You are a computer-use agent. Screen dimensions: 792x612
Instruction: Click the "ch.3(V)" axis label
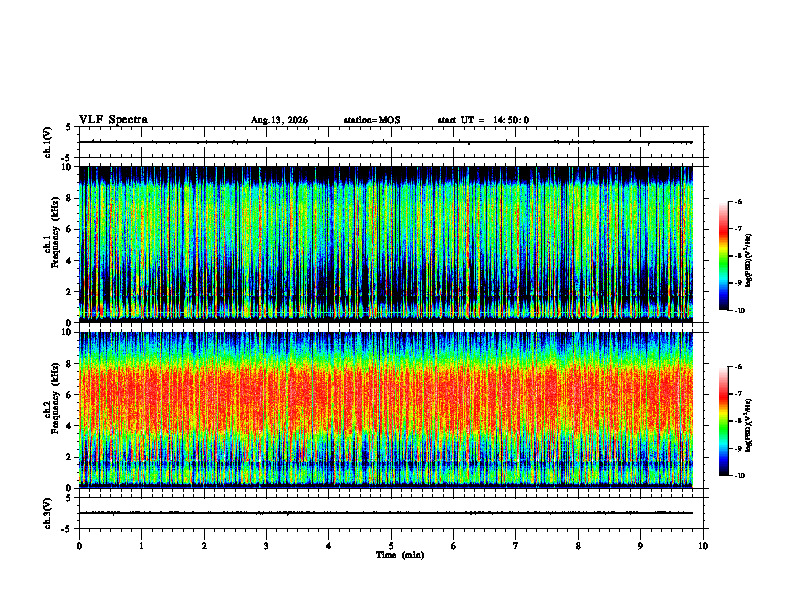coord(48,513)
